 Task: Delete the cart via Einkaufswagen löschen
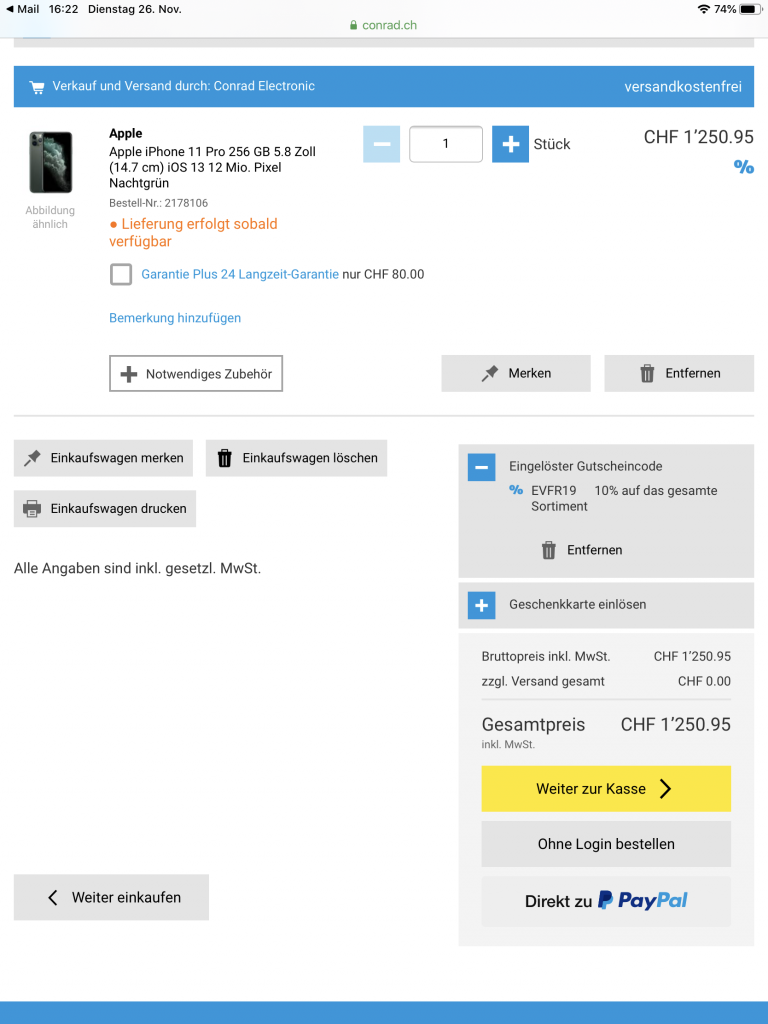(x=296, y=458)
